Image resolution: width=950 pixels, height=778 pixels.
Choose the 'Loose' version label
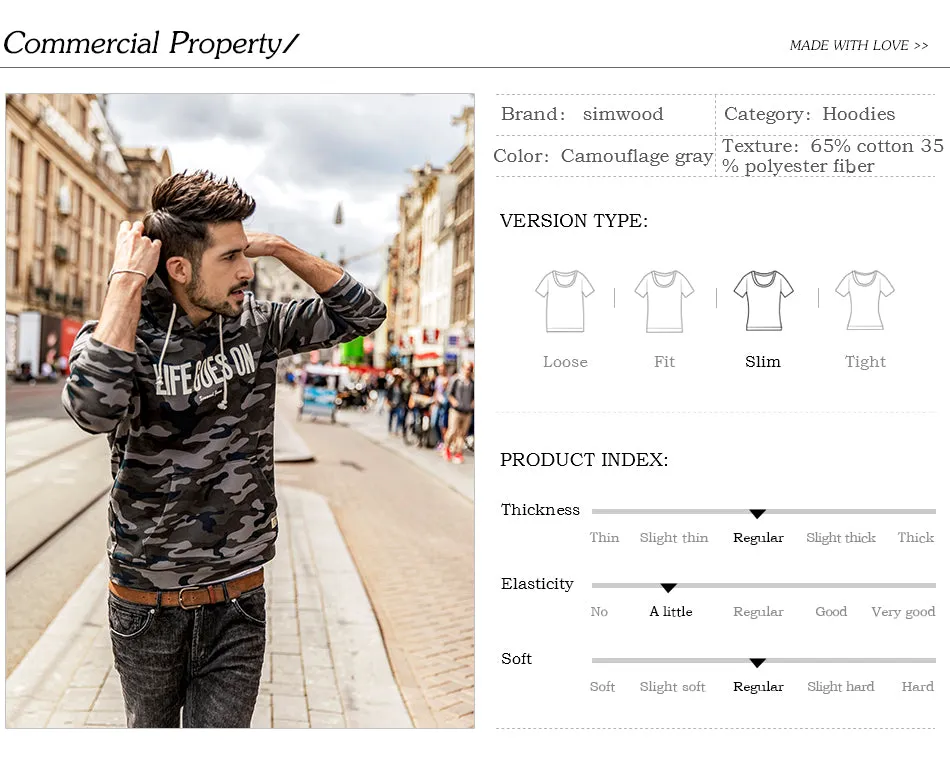point(565,362)
